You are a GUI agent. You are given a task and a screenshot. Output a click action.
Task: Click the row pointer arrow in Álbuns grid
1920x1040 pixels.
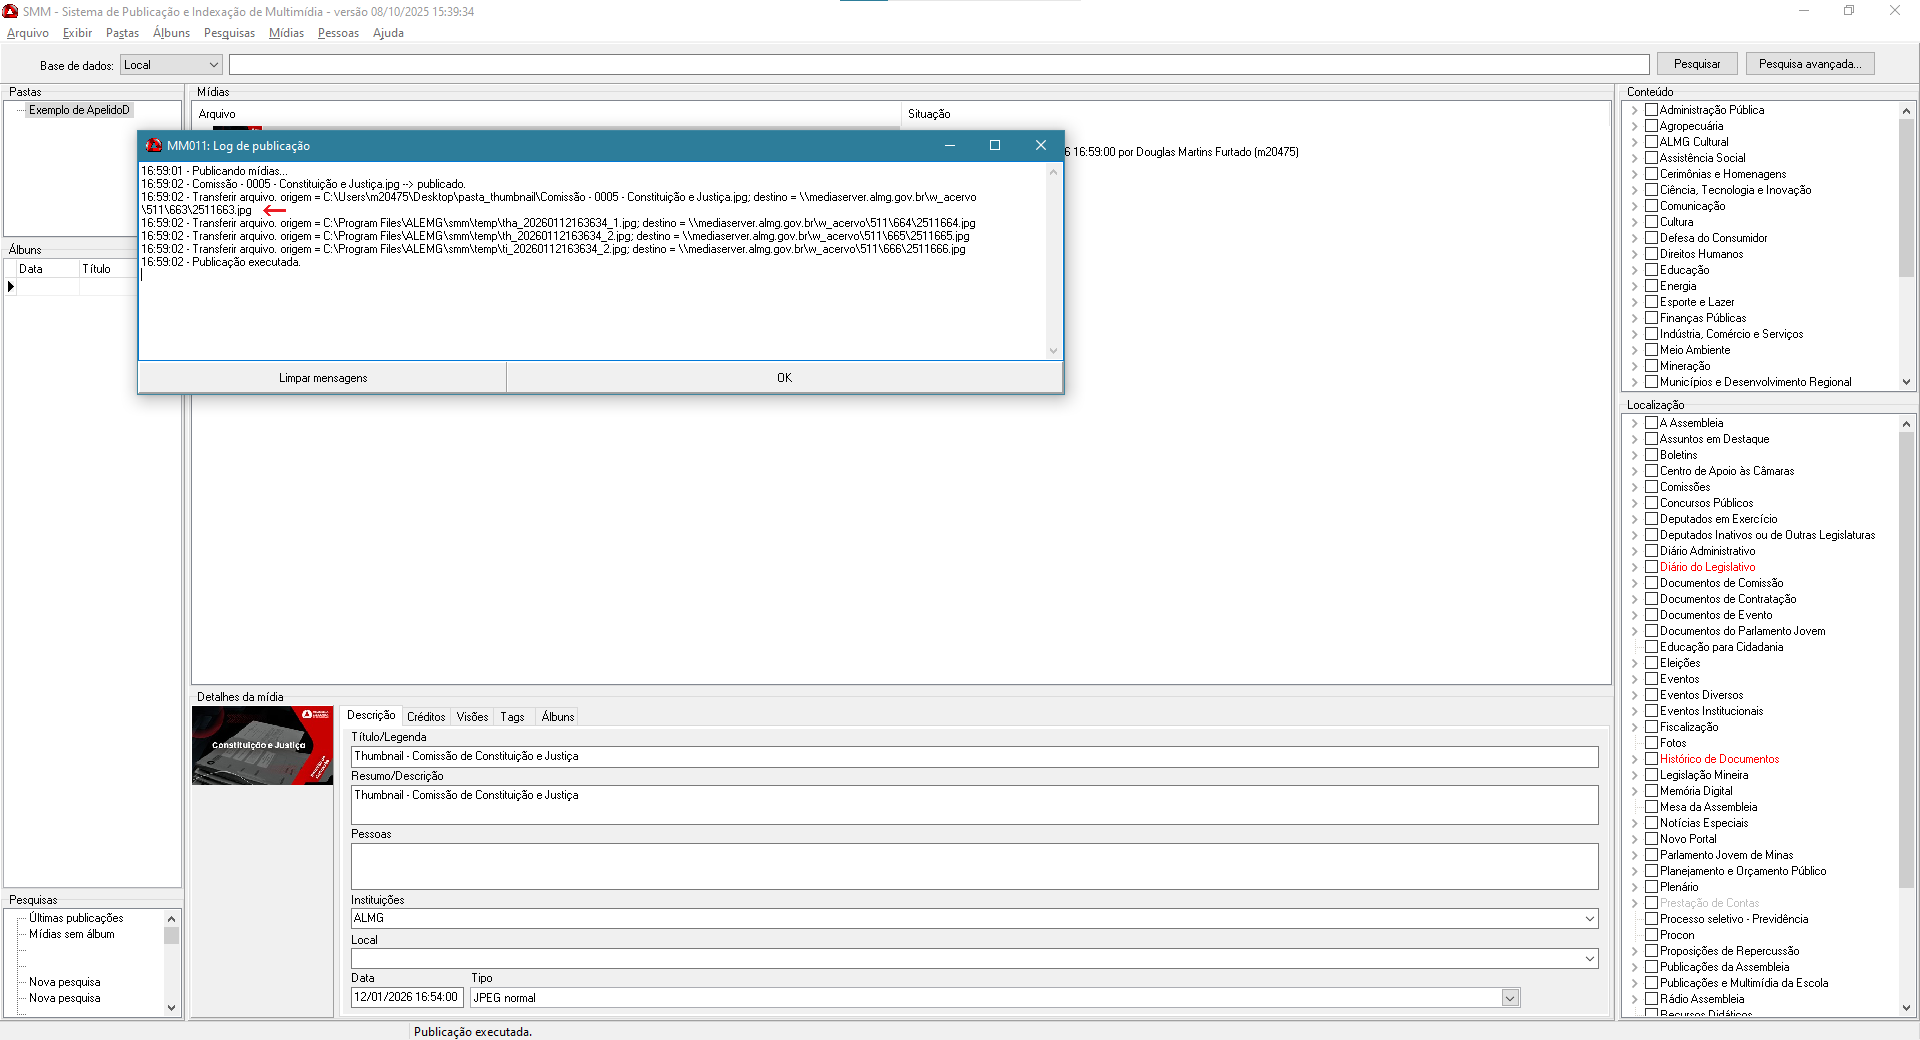coord(11,287)
